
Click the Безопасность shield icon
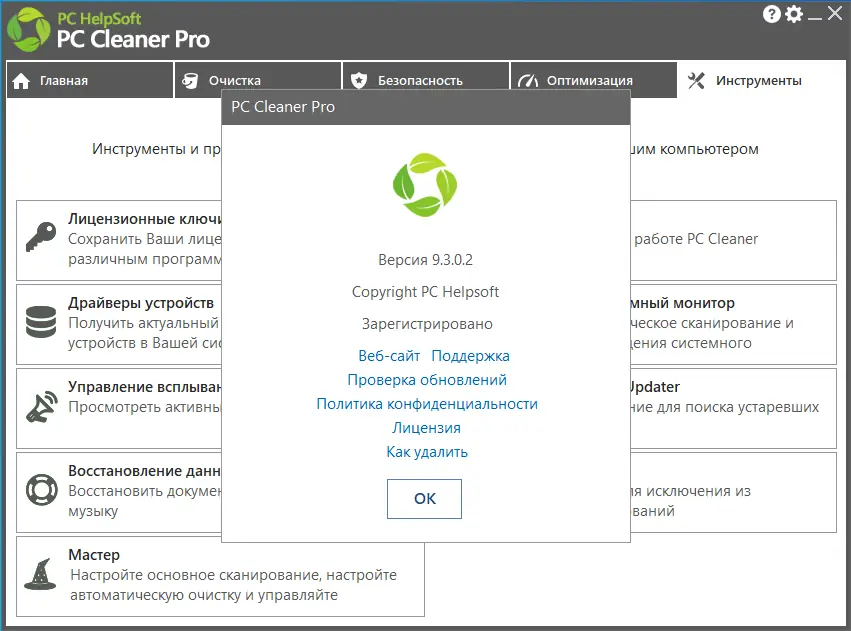pyautogui.click(x=358, y=78)
